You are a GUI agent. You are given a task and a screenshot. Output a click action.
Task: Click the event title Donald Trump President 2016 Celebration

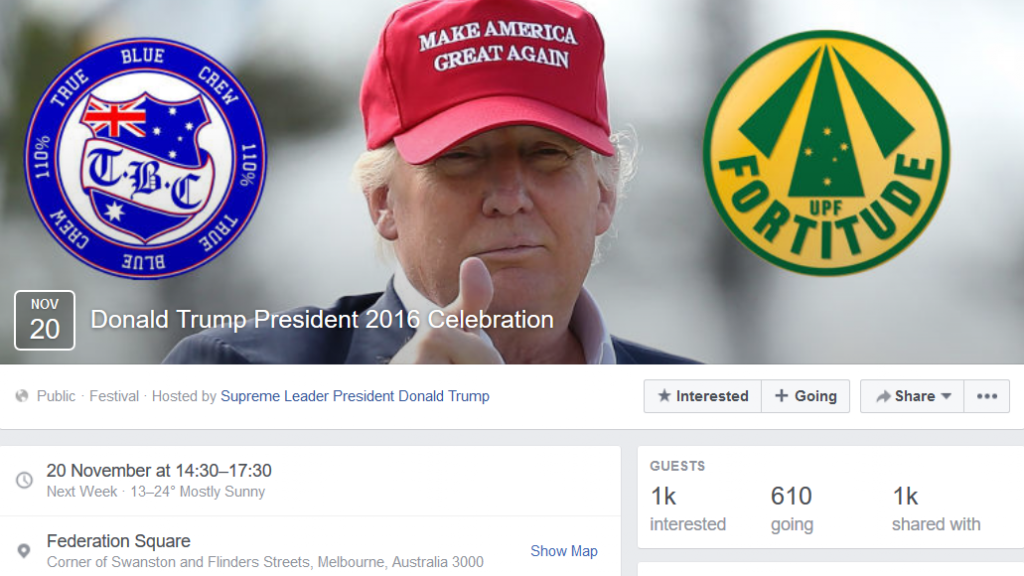[x=322, y=320]
